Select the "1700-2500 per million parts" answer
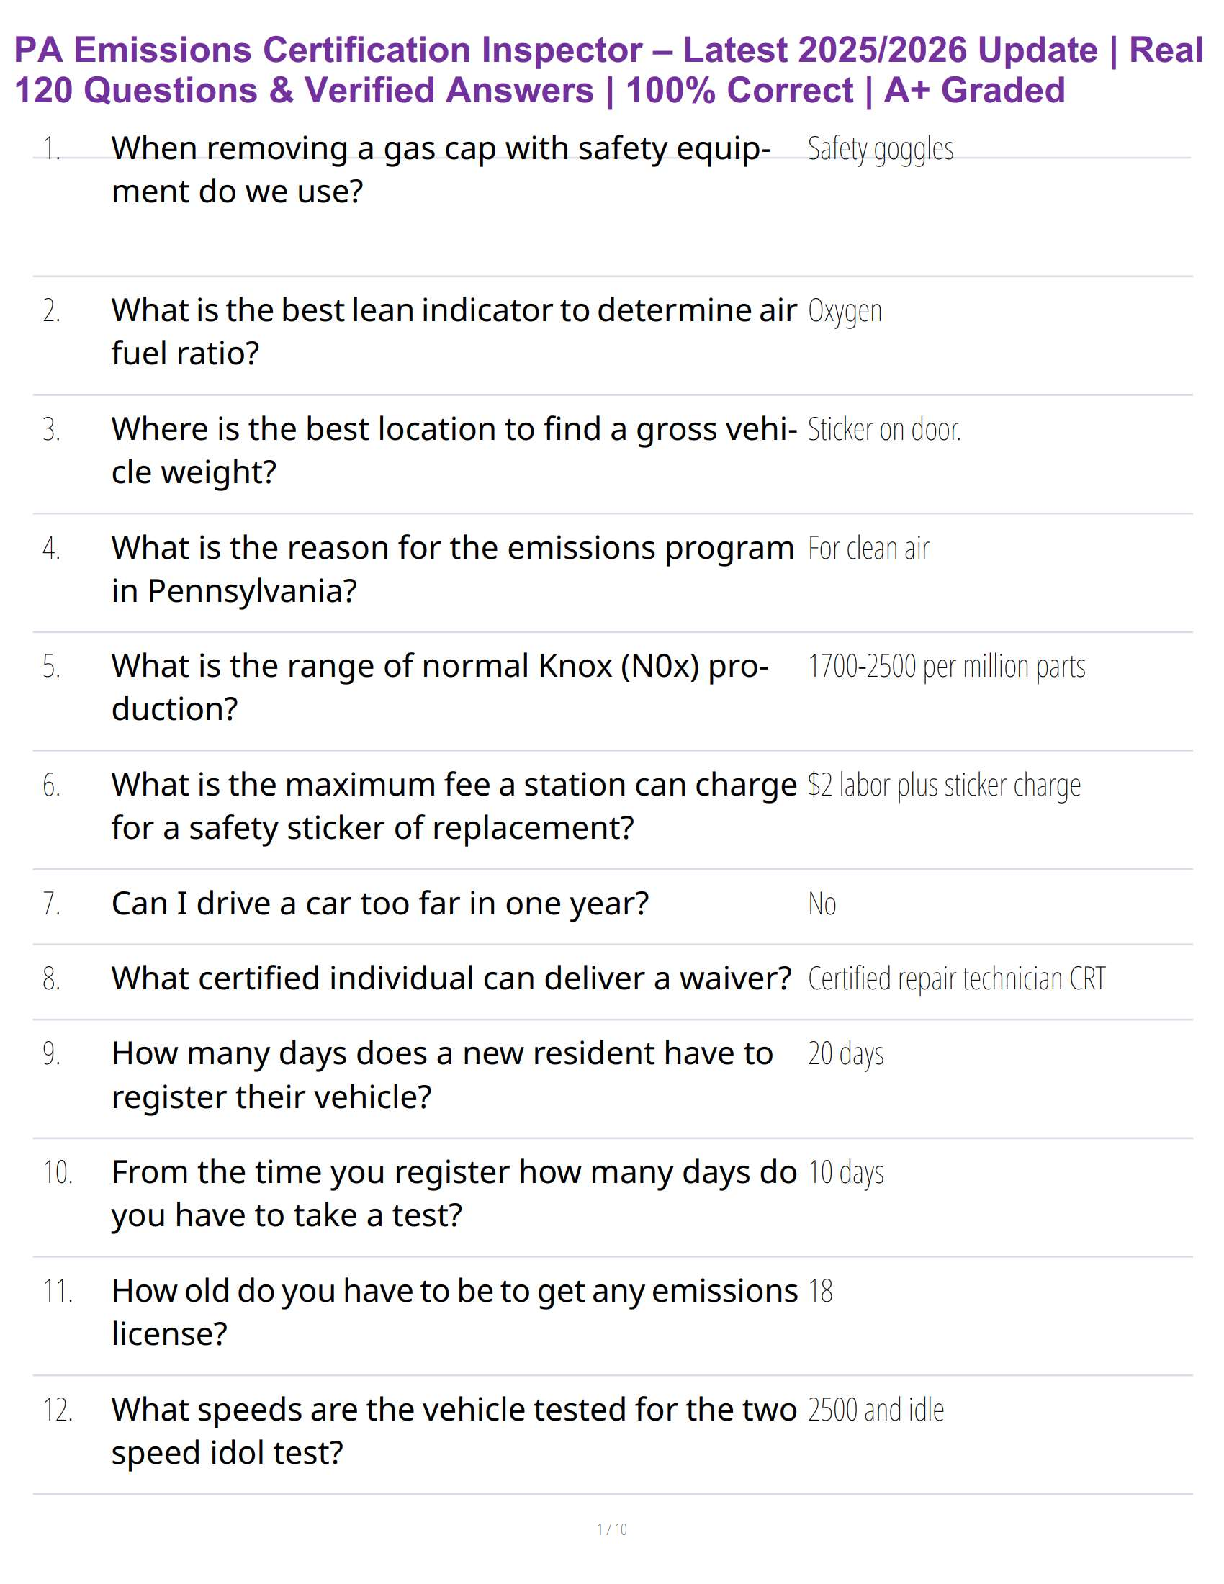The width and height of the screenshot is (1224, 1584). tap(946, 667)
